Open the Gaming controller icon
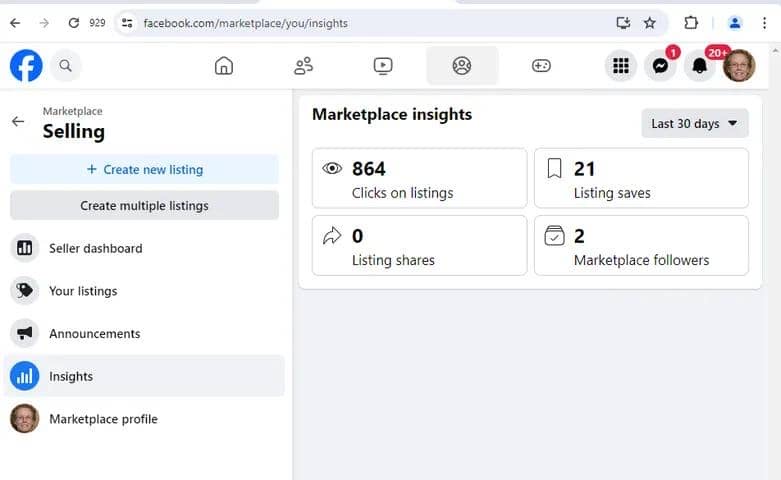 (541, 66)
